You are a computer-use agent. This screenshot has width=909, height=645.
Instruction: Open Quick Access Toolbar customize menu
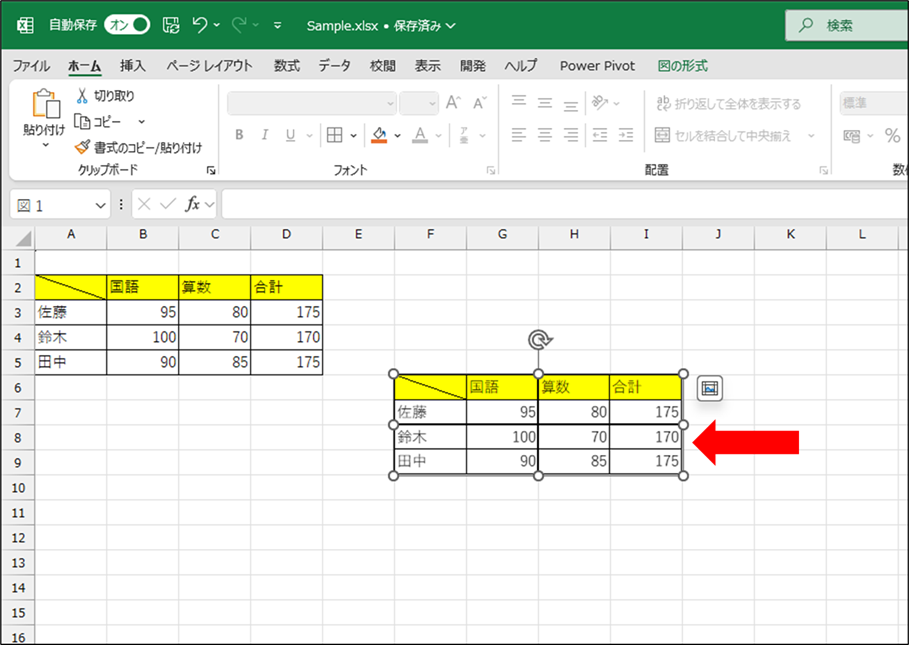(278, 25)
